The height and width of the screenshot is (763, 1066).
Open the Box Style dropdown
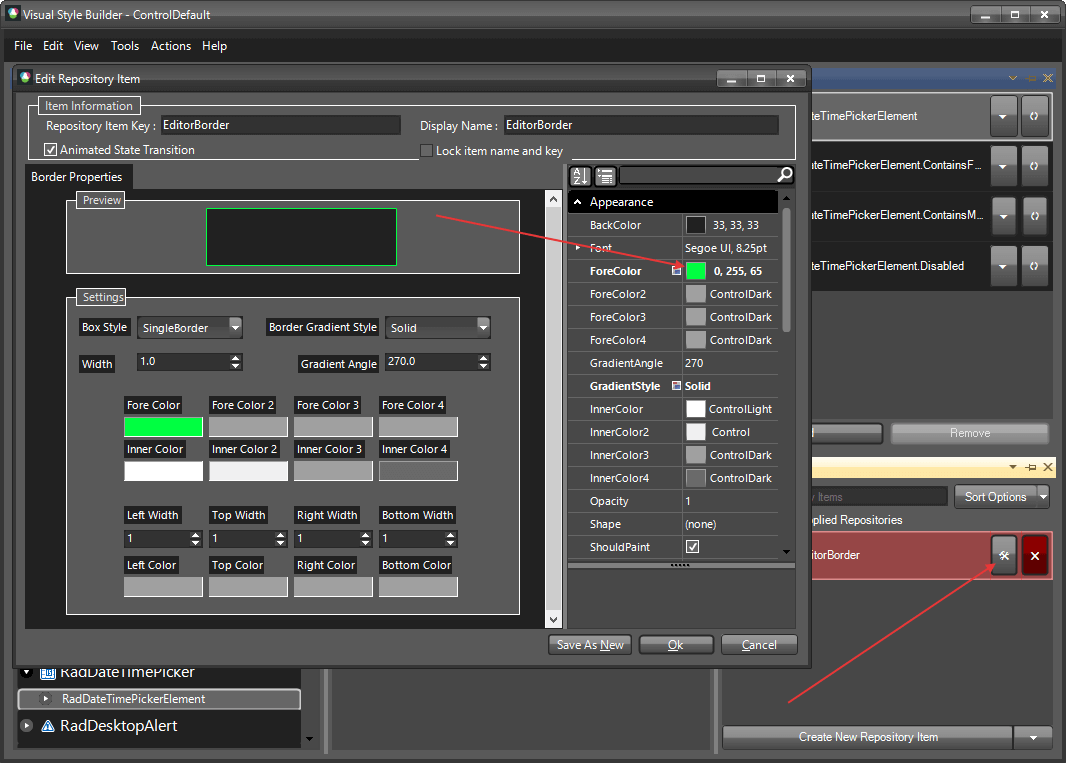(x=236, y=327)
